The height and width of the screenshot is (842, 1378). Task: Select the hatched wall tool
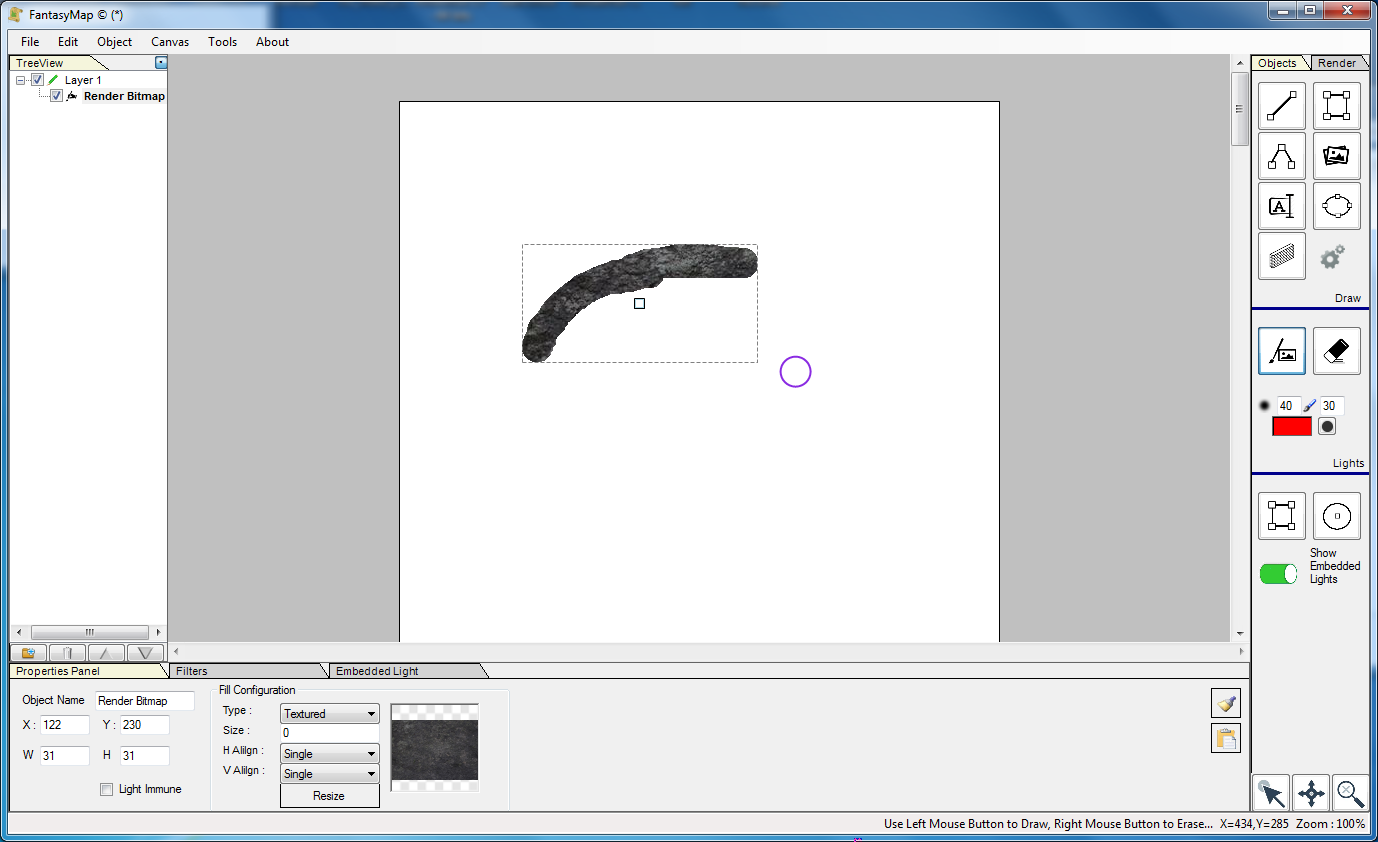point(1282,256)
